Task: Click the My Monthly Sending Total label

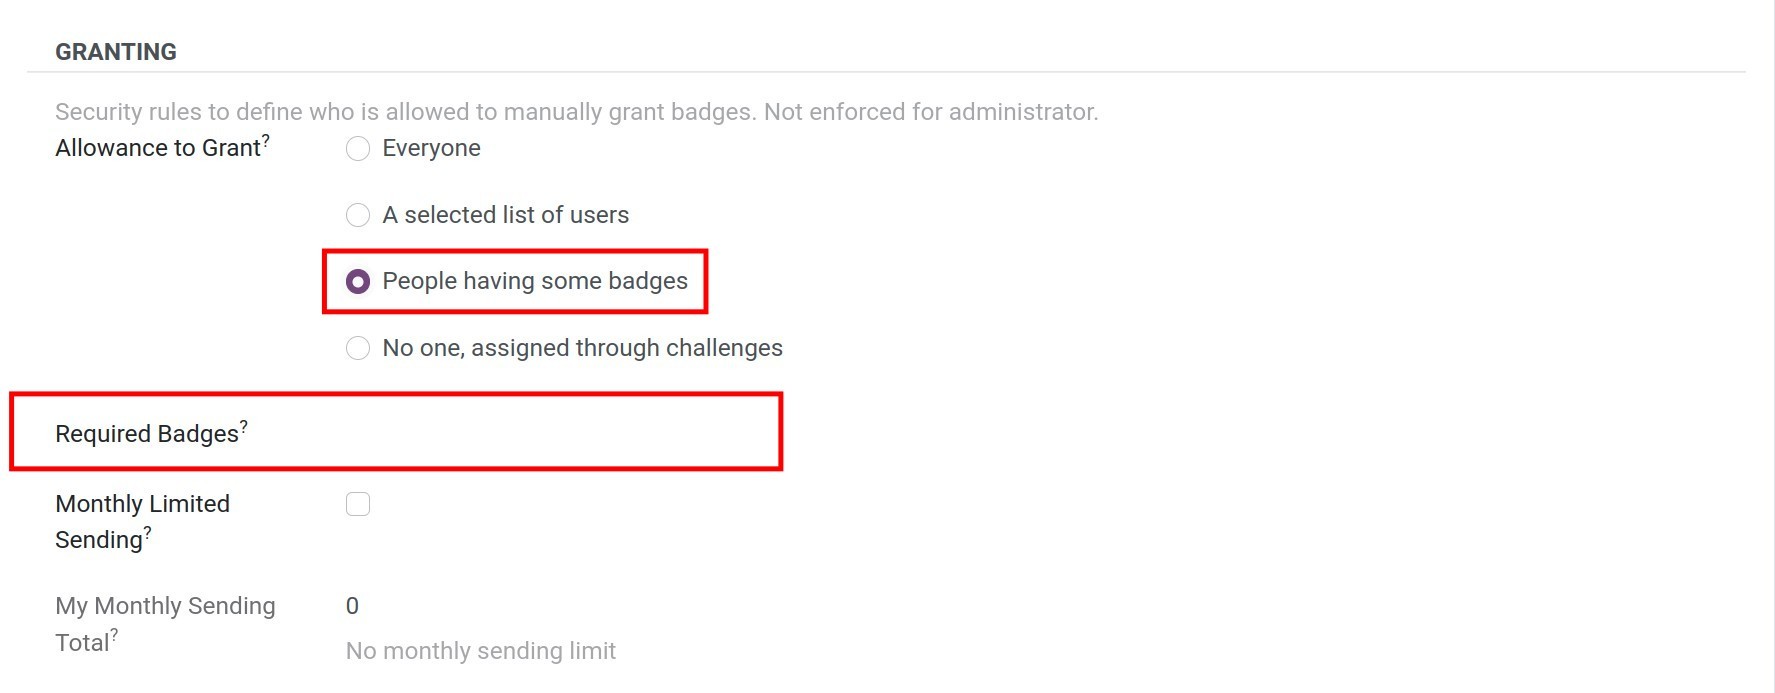Action: pos(163,623)
